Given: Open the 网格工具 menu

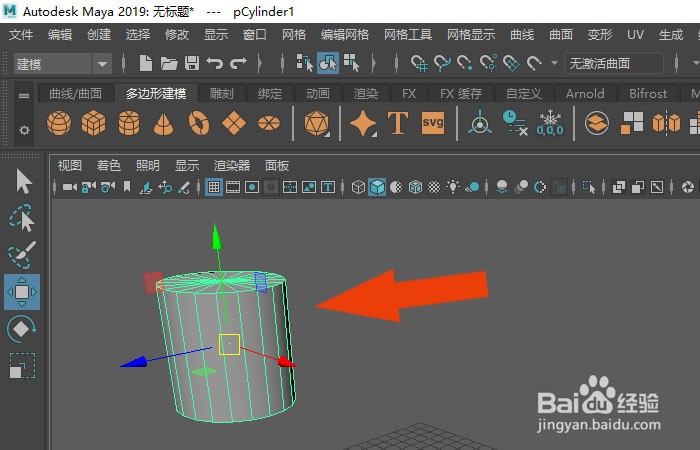Looking at the screenshot, I should click(x=408, y=35).
